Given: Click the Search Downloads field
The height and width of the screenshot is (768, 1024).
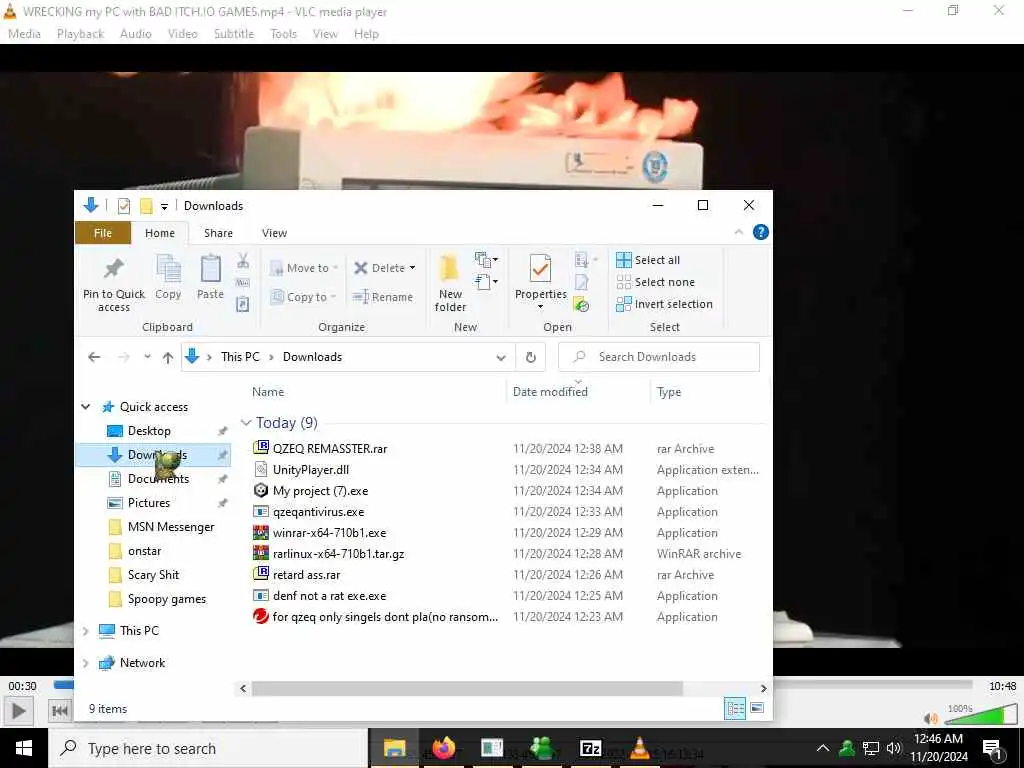Looking at the screenshot, I should 659,357.
